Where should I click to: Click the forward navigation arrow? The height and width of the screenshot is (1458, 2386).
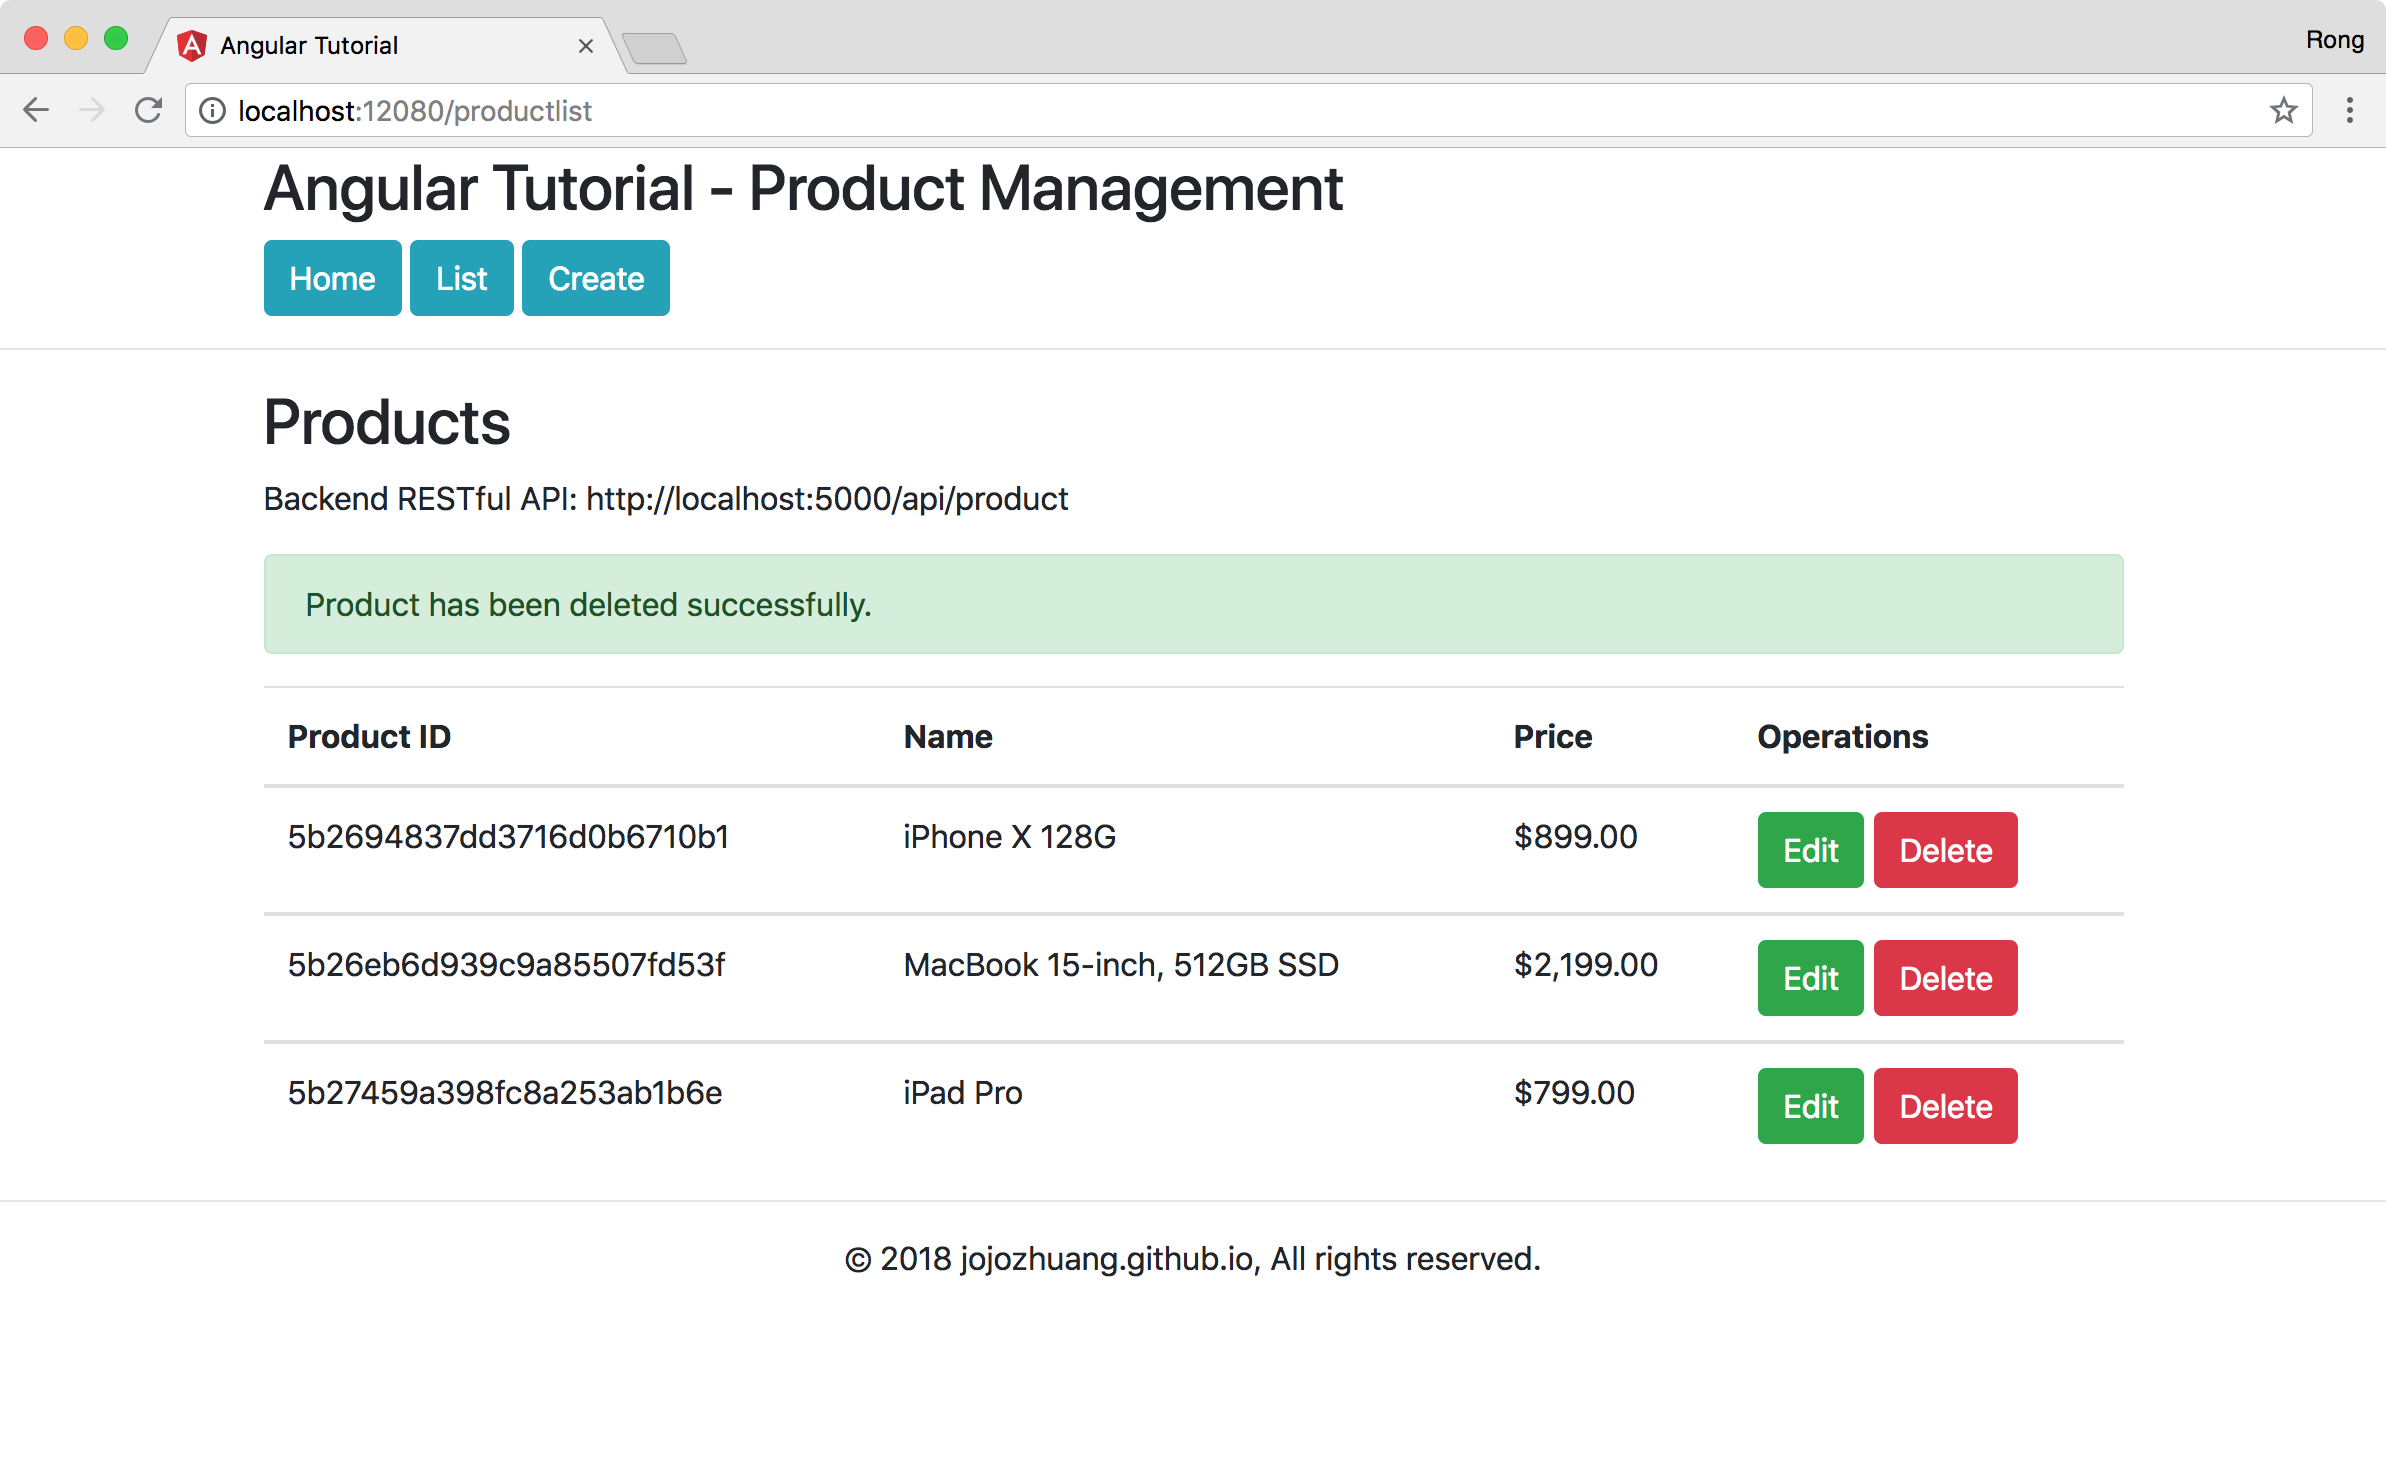[92, 110]
